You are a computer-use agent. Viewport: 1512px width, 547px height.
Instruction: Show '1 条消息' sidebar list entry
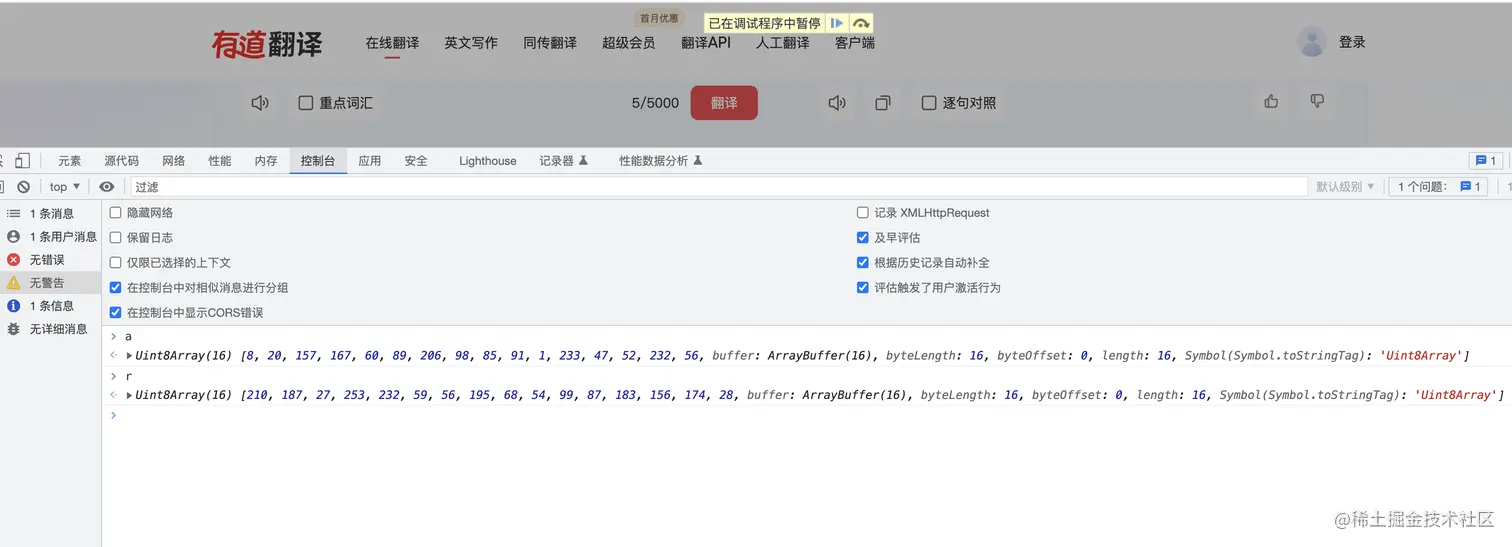51,213
